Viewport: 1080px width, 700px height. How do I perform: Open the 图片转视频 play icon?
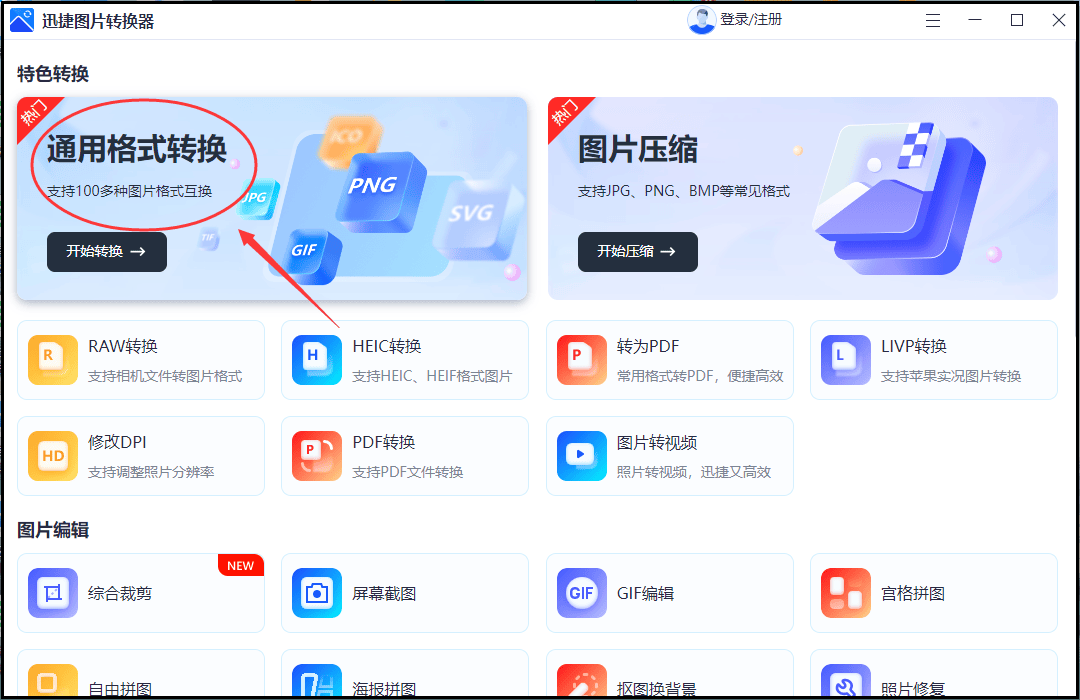tap(581, 456)
